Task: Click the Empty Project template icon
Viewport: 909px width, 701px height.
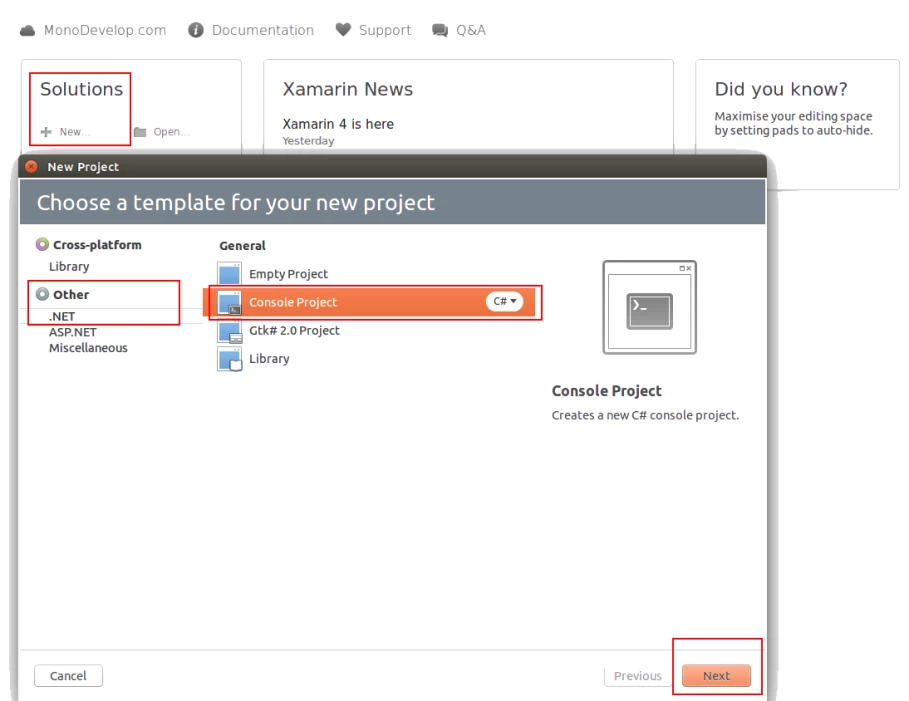Action: tap(230, 274)
